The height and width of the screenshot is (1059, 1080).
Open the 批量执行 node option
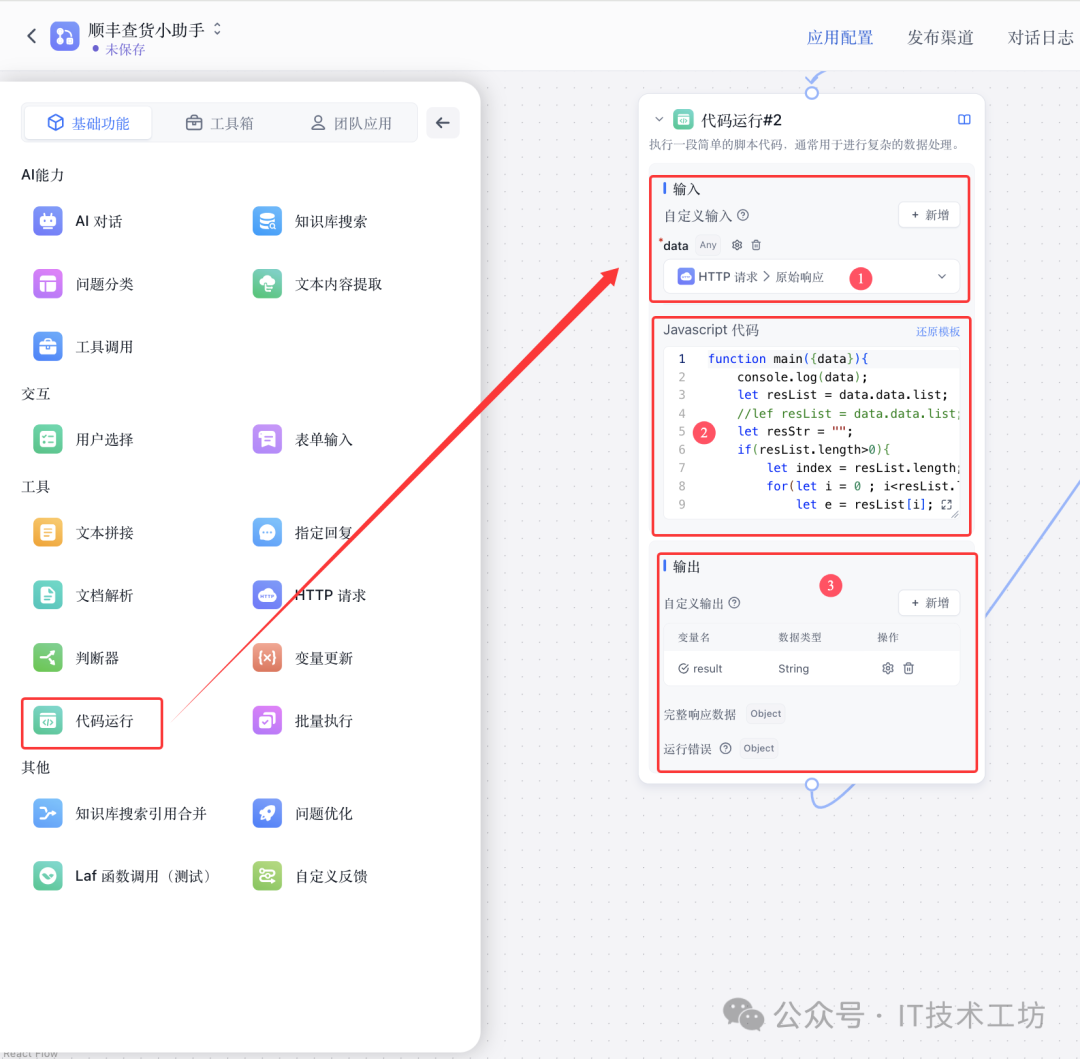(x=322, y=719)
